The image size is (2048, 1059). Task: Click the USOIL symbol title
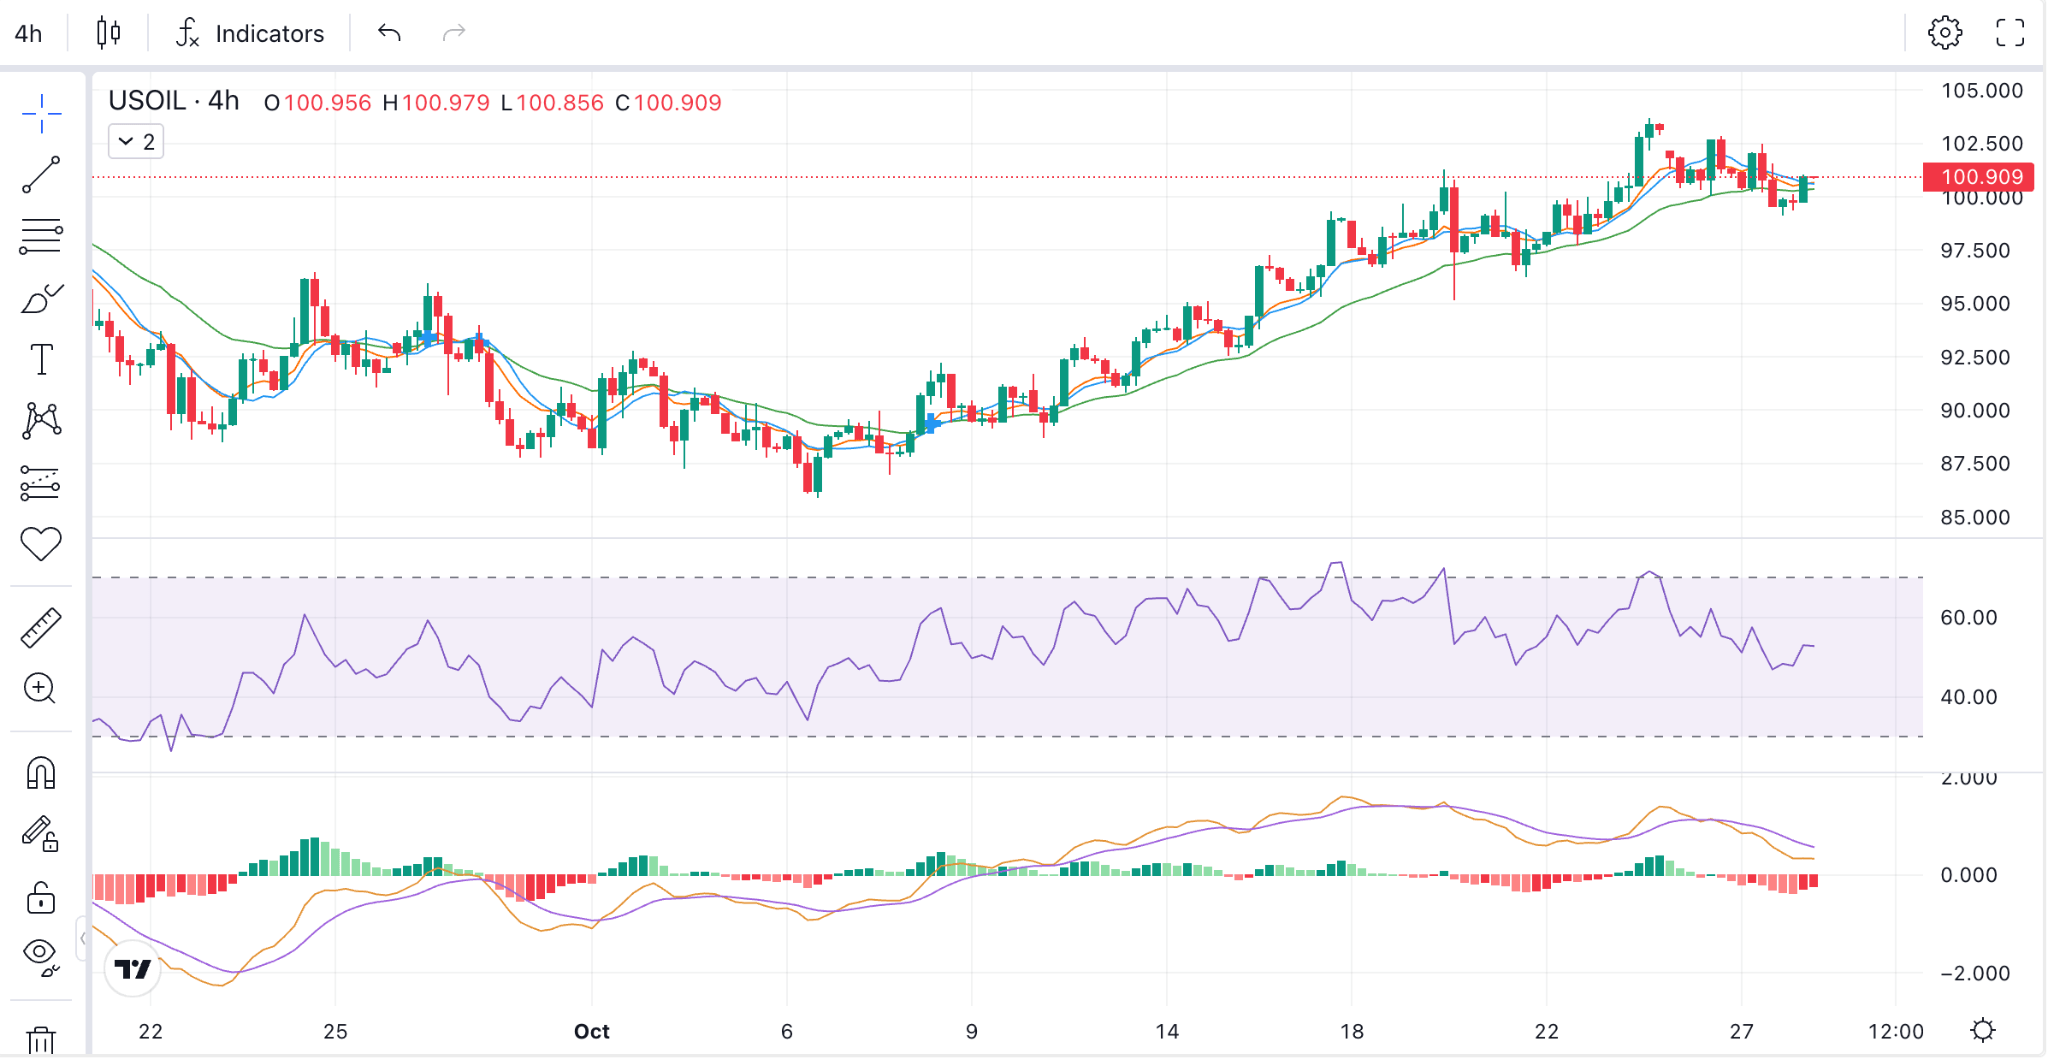coord(147,101)
